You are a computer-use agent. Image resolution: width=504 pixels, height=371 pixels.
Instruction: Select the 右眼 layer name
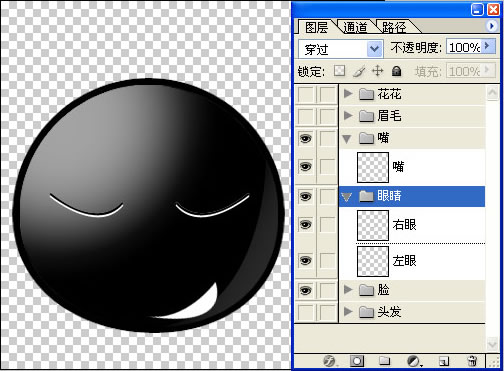click(404, 225)
